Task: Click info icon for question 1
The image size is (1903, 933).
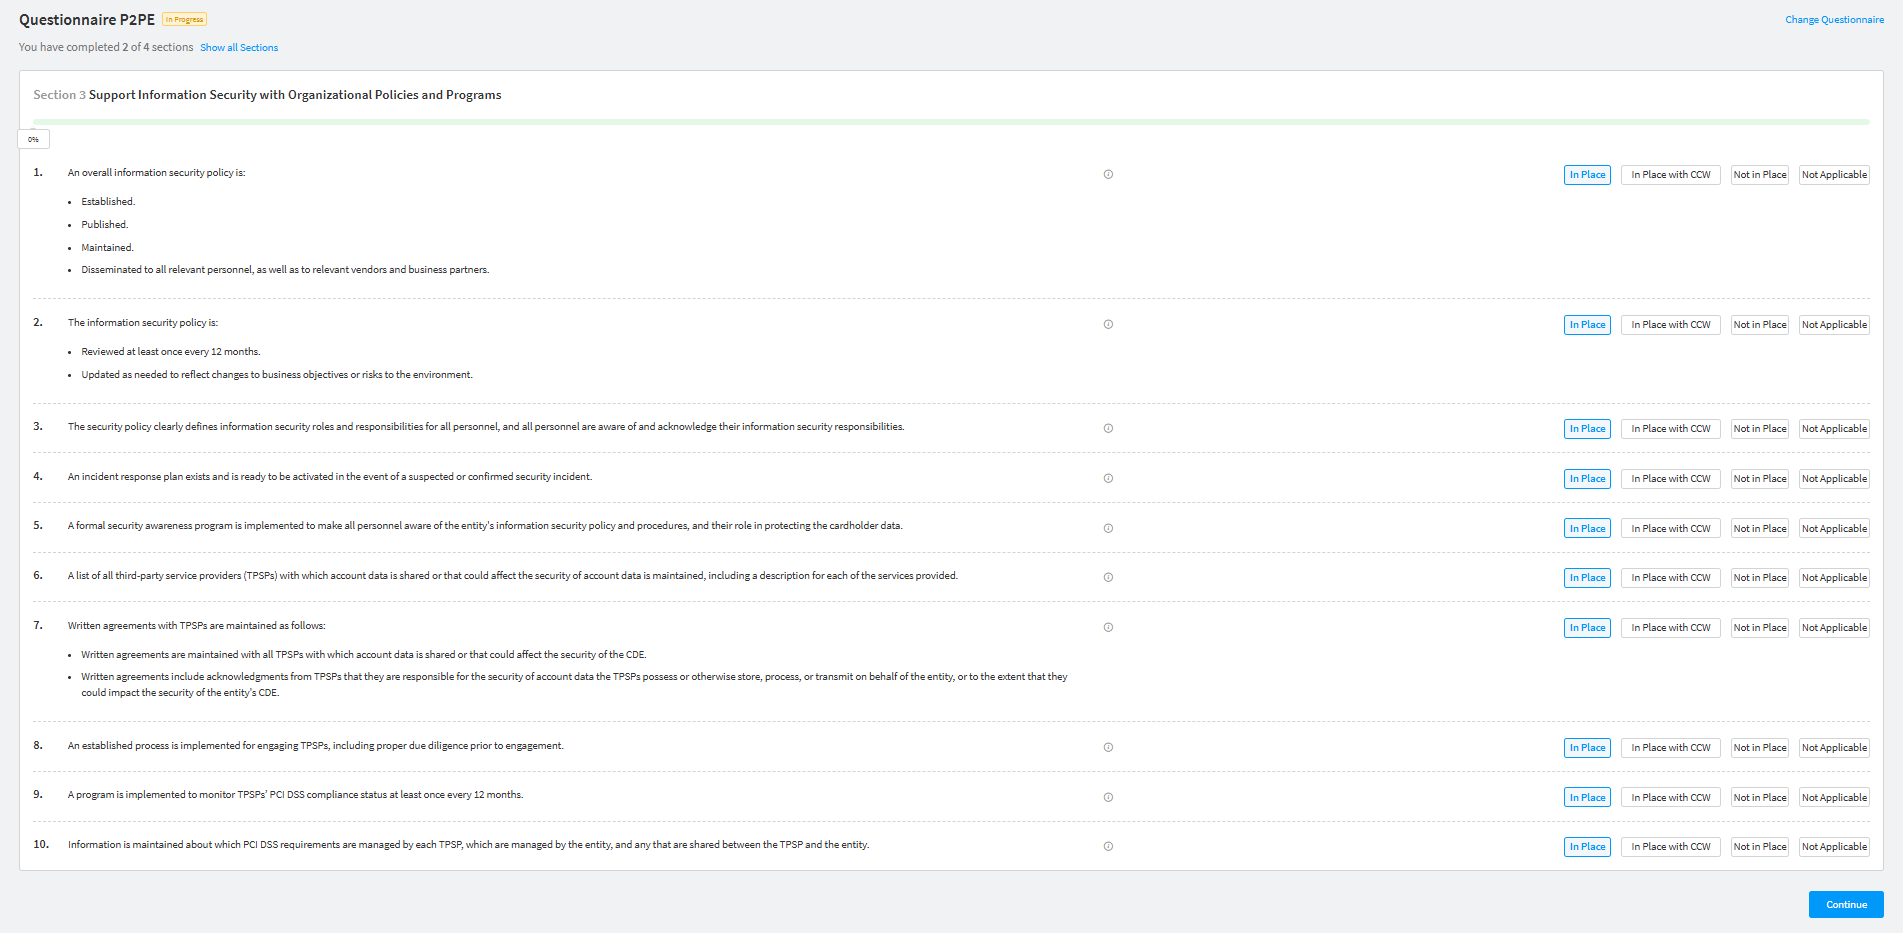Action: (x=1108, y=175)
